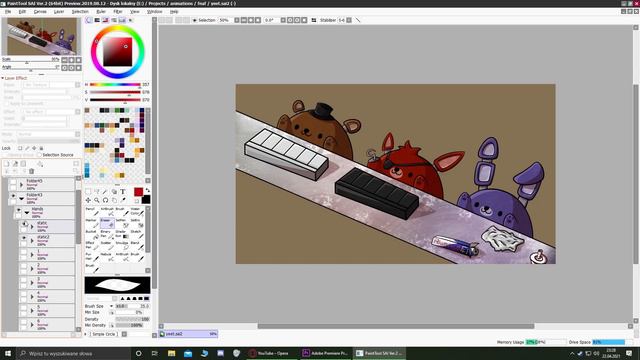
Task: Select the Eyedropper color picker tool
Action: click(123, 200)
